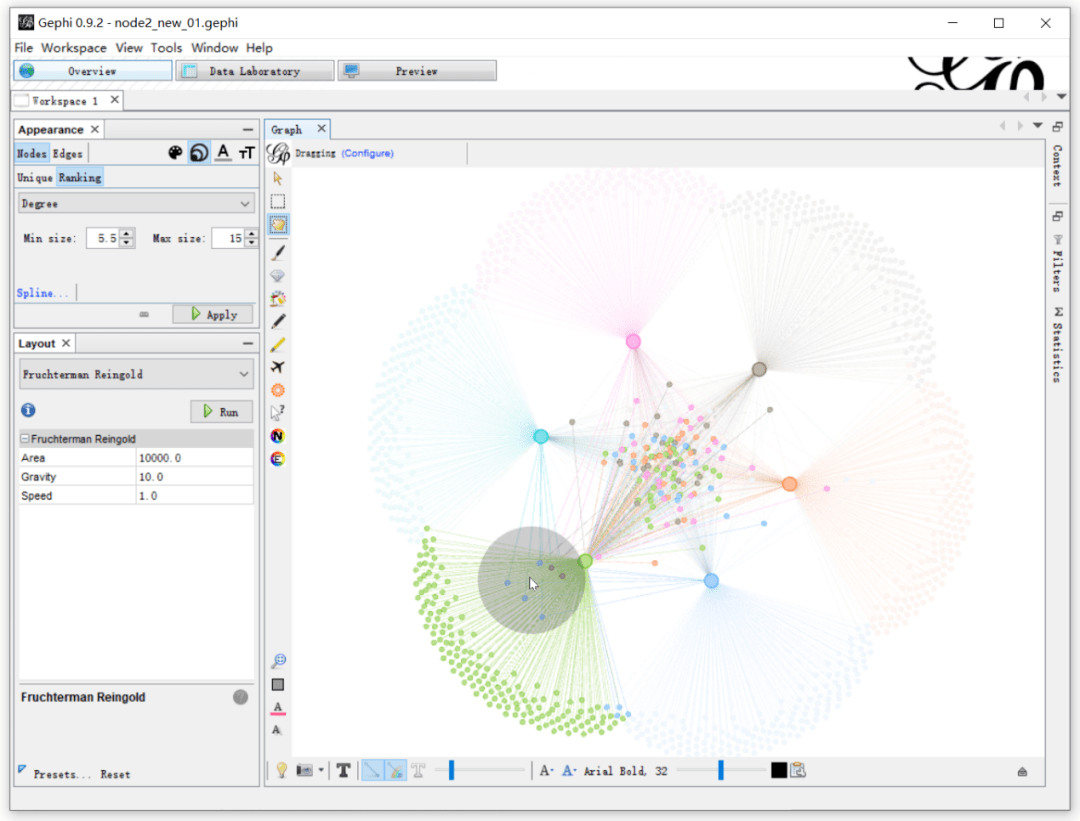Select the label size TT icon
The height and width of the screenshot is (821, 1080).
click(x=246, y=153)
